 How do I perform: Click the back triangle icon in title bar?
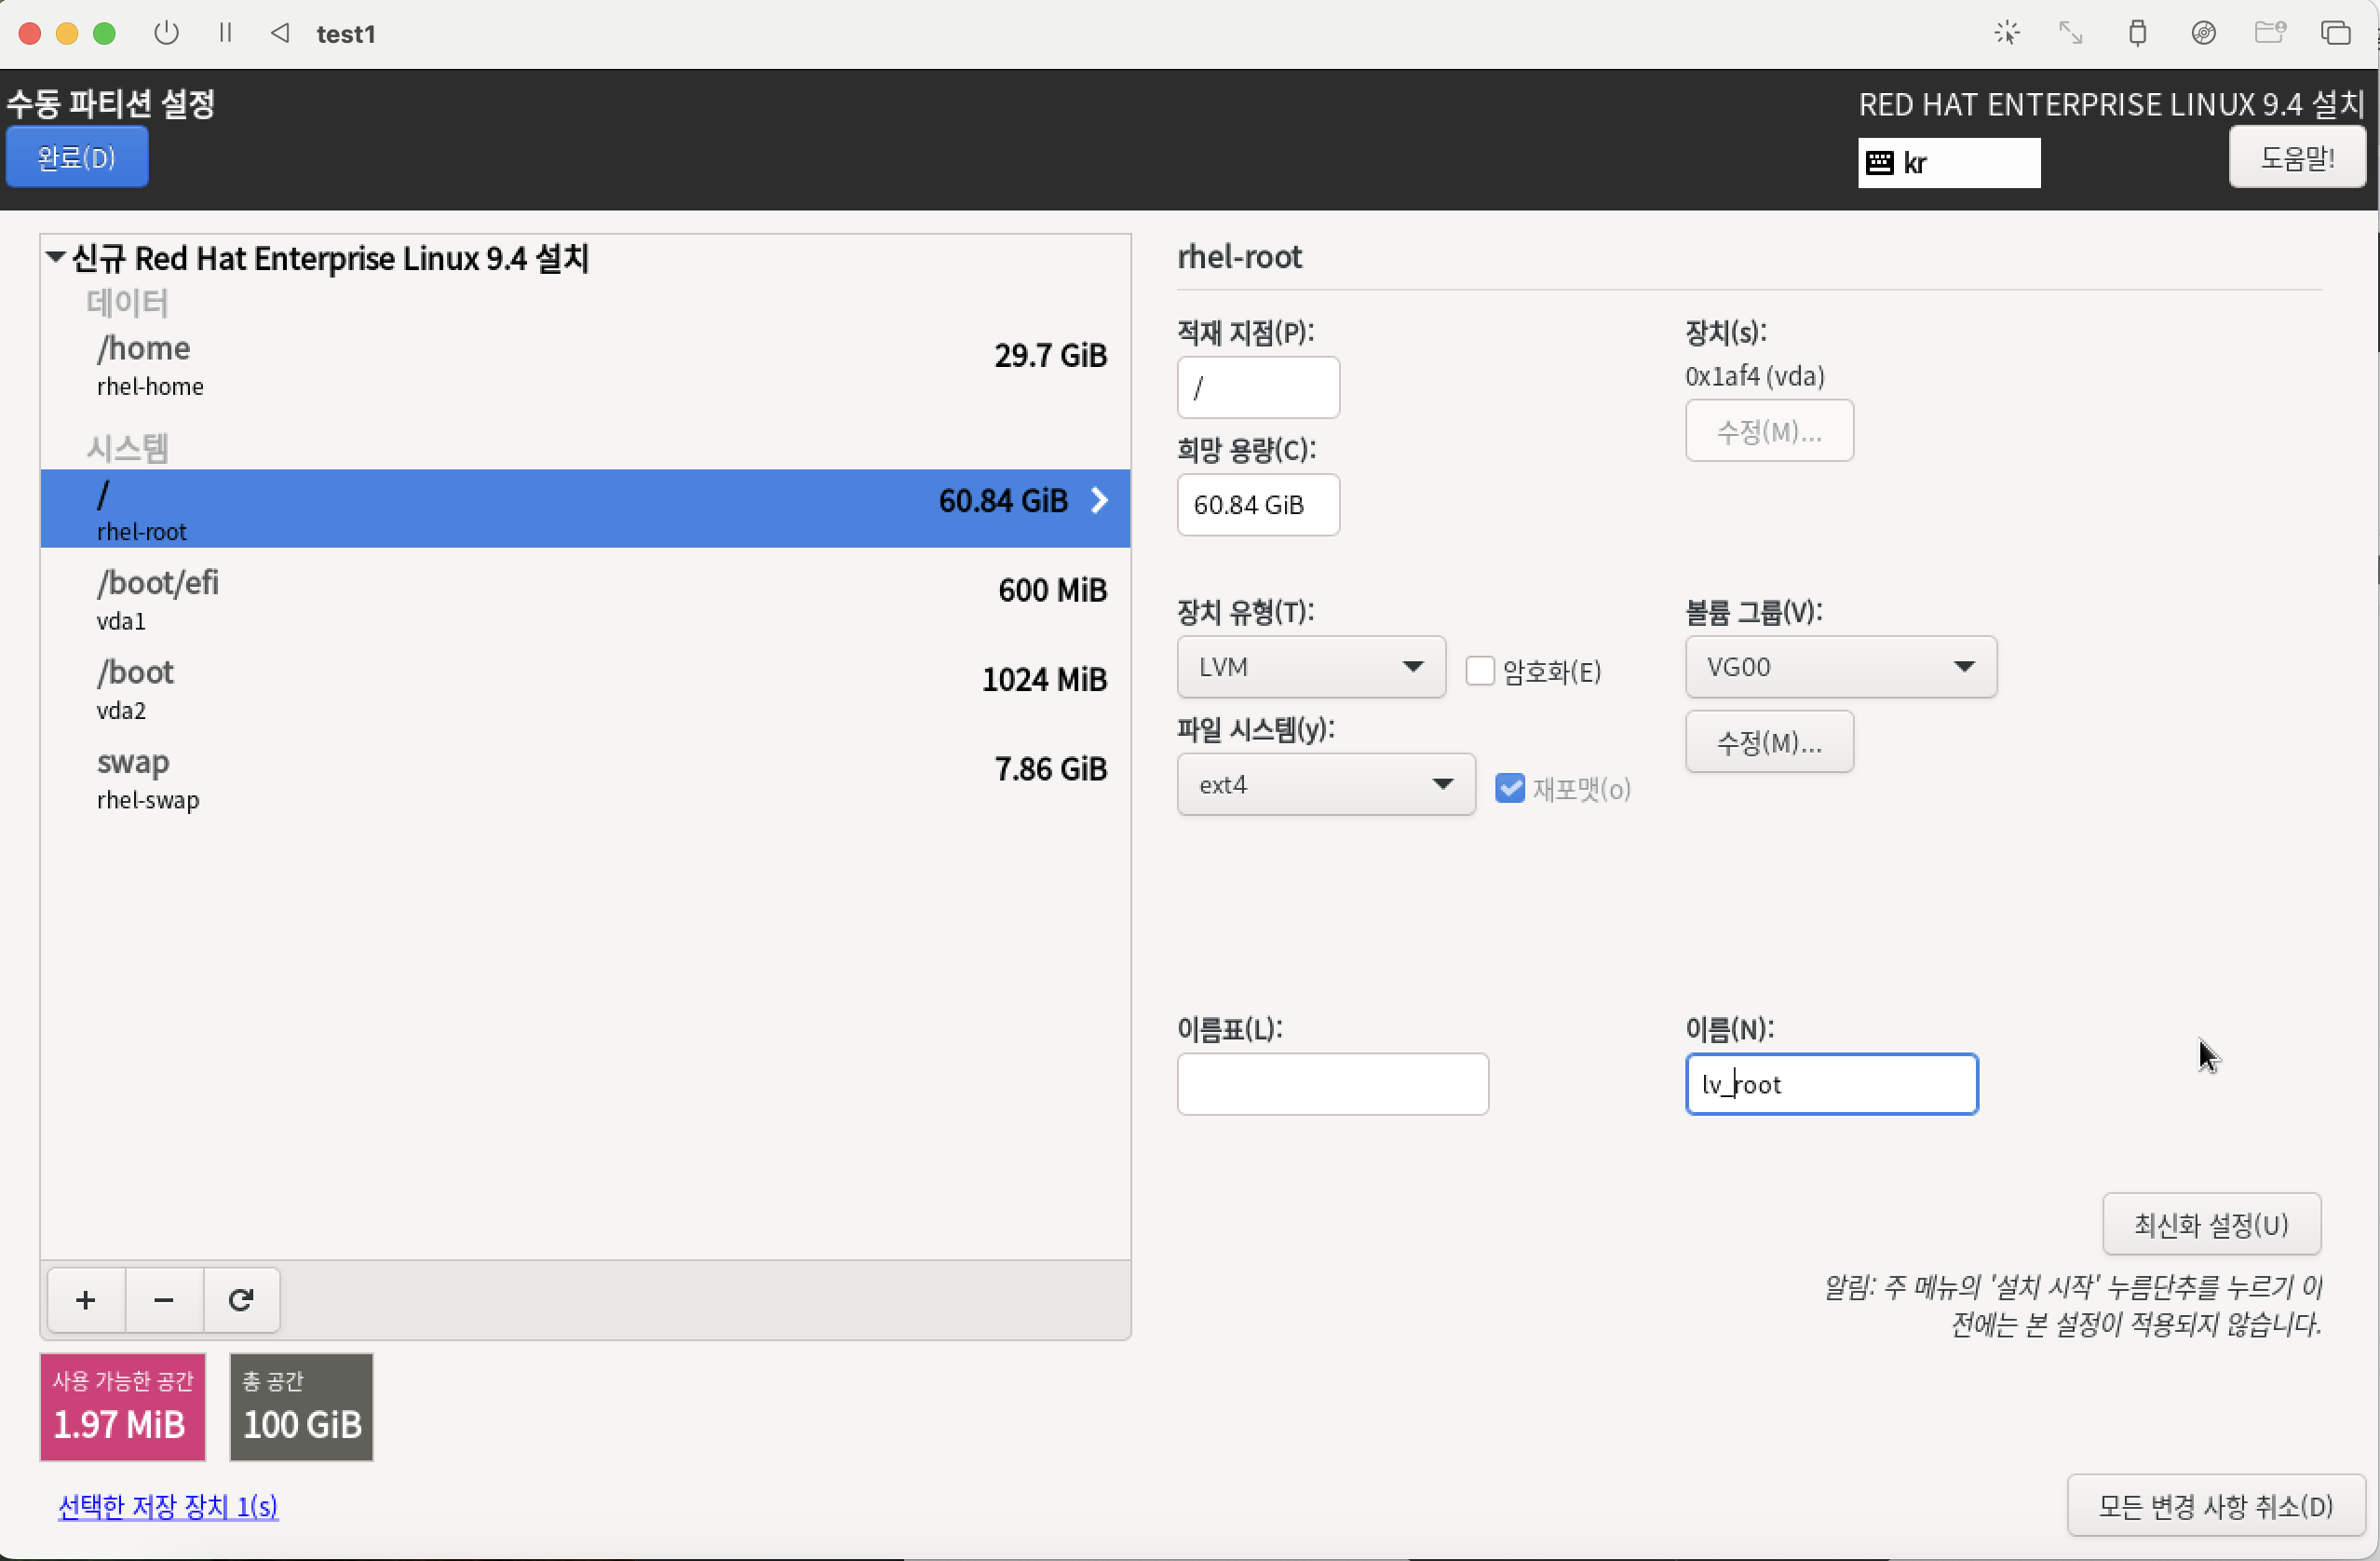pos(280,33)
